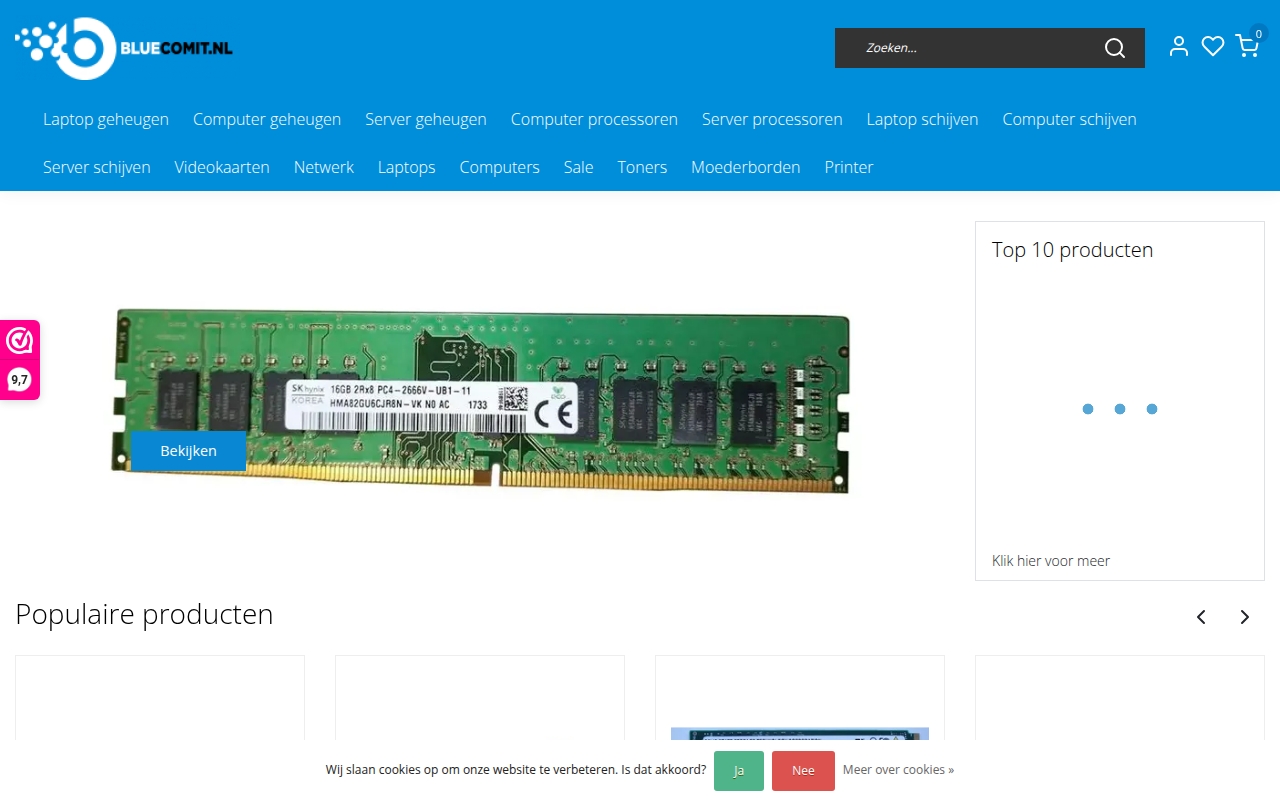
Task: Accept cookies with Ja button
Action: pos(739,771)
